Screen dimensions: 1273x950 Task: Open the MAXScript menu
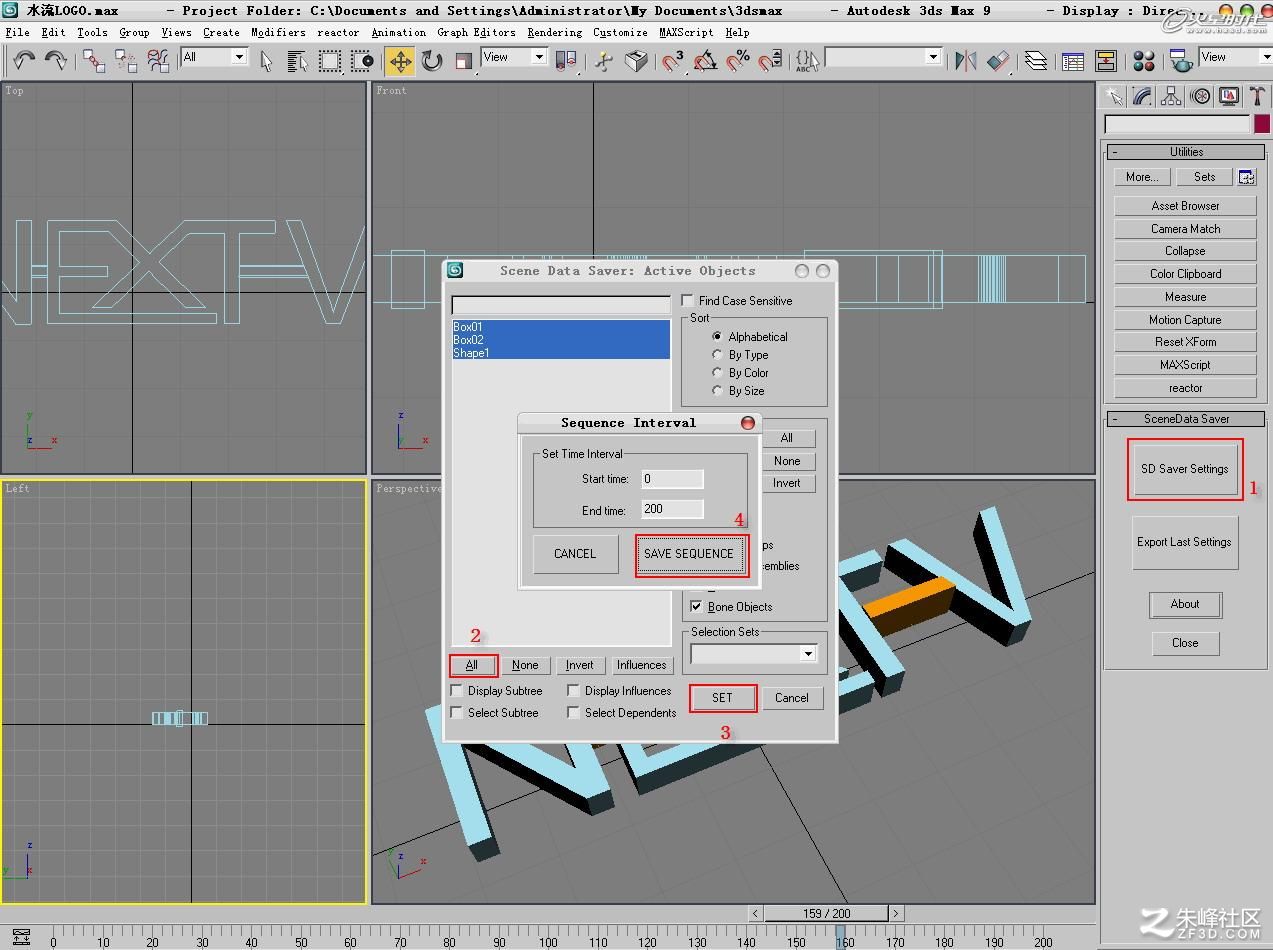click(686, 32)
